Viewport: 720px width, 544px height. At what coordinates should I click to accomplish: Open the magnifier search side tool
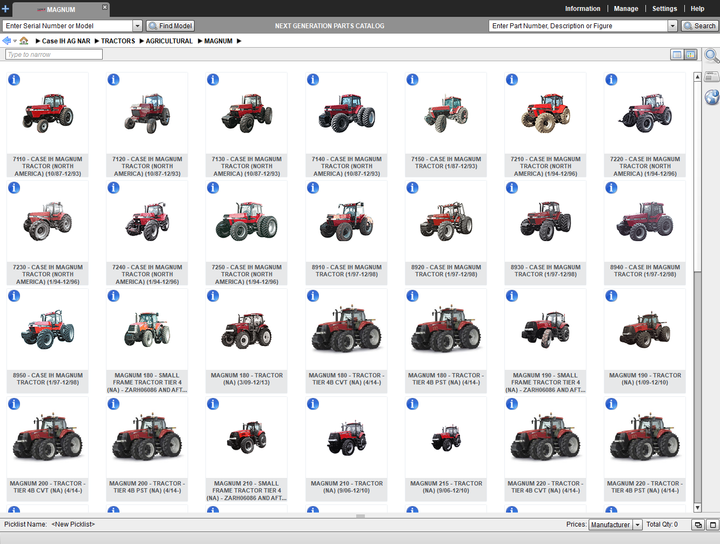click(712, 56)
